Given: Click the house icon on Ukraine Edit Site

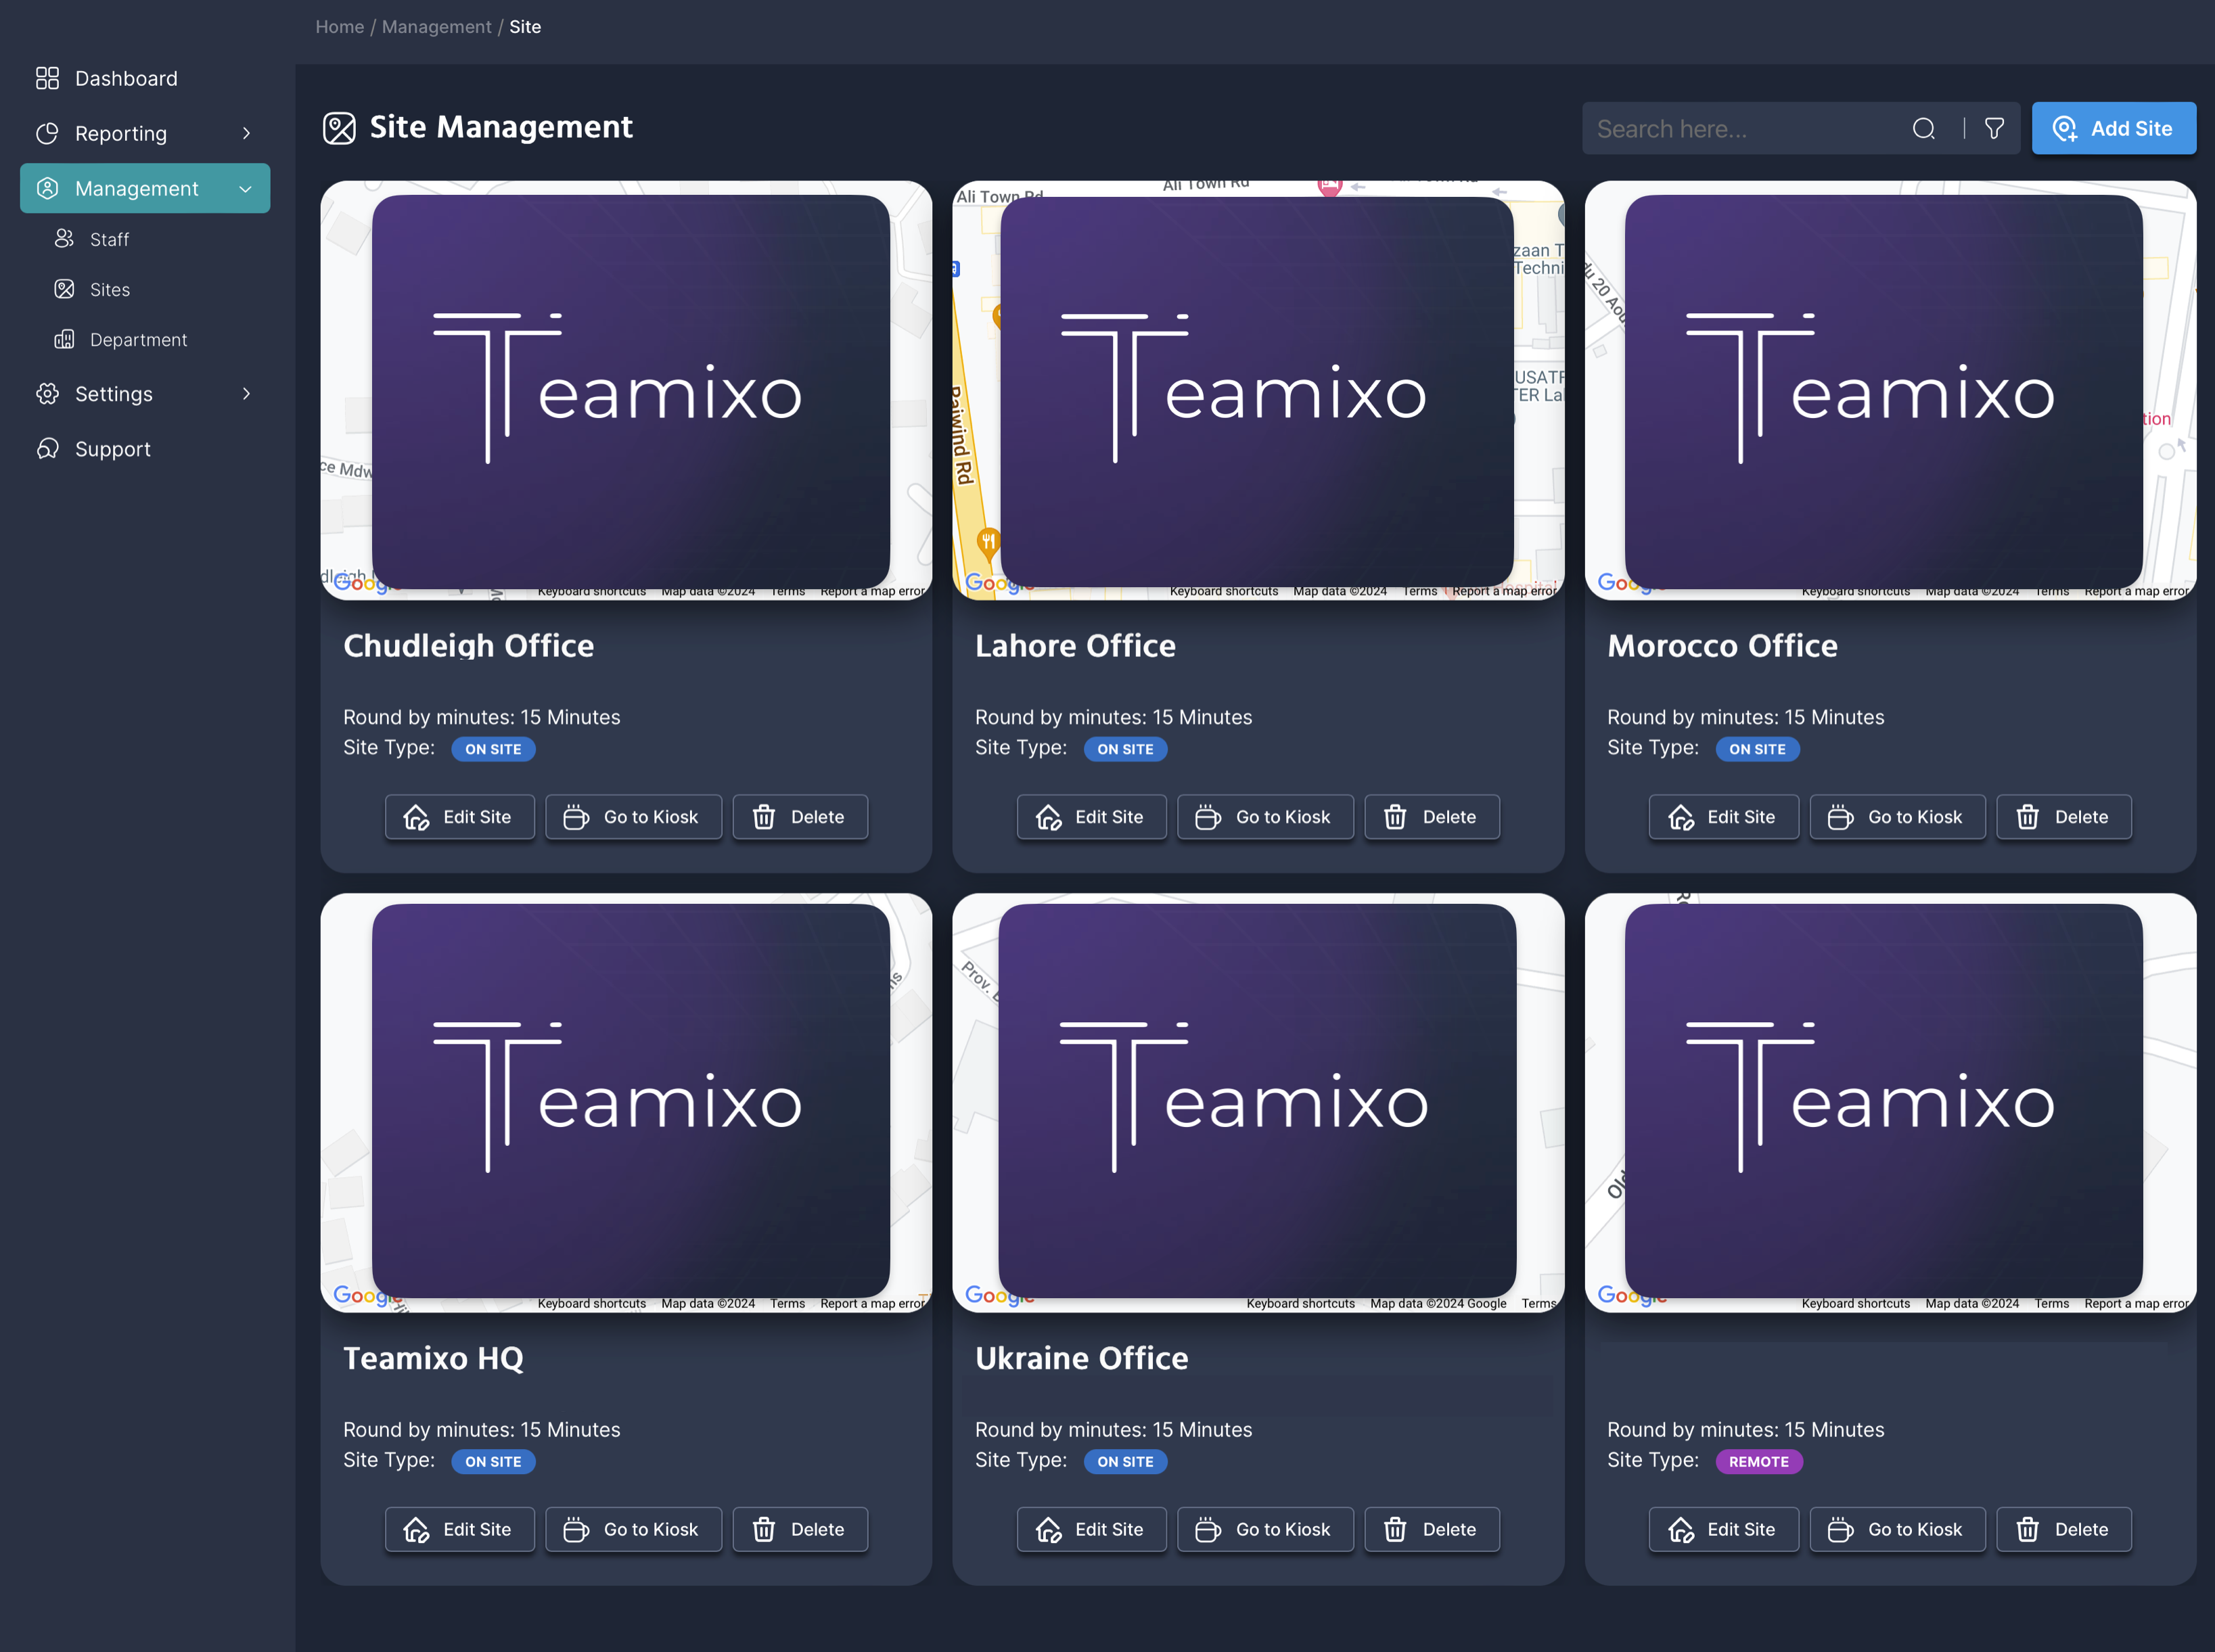Looking at the screenshot, I should click(x=1048, y=1529).
